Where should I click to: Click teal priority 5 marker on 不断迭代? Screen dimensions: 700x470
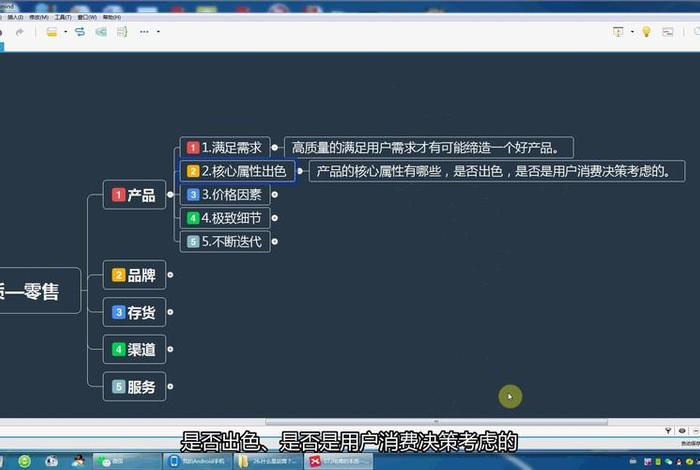[x=193, y=241]
